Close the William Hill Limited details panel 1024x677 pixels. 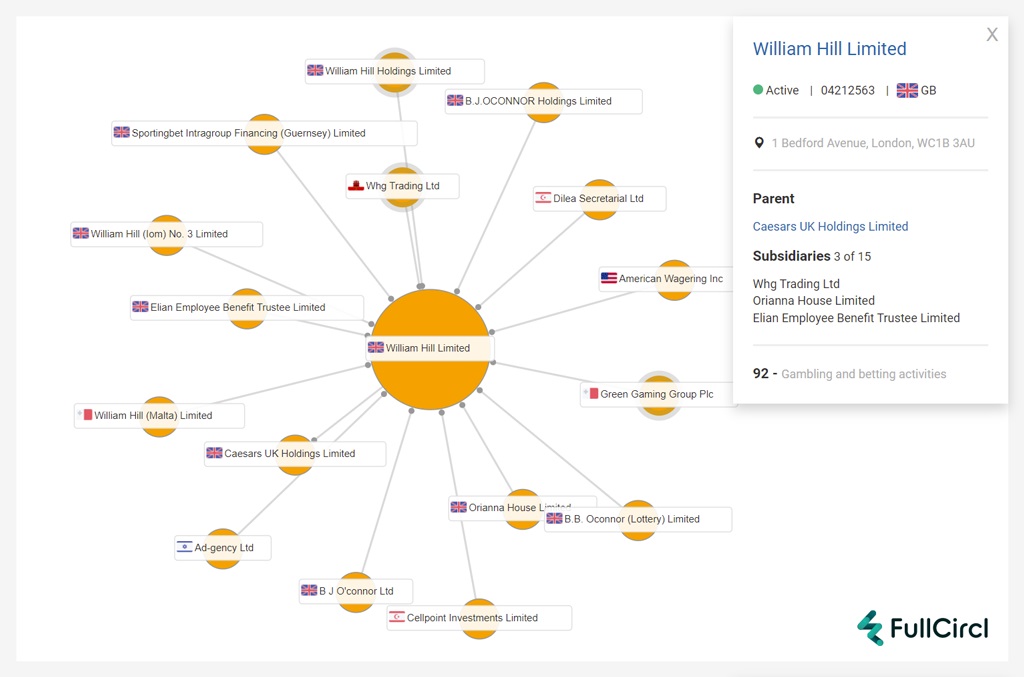coord(992,35)
